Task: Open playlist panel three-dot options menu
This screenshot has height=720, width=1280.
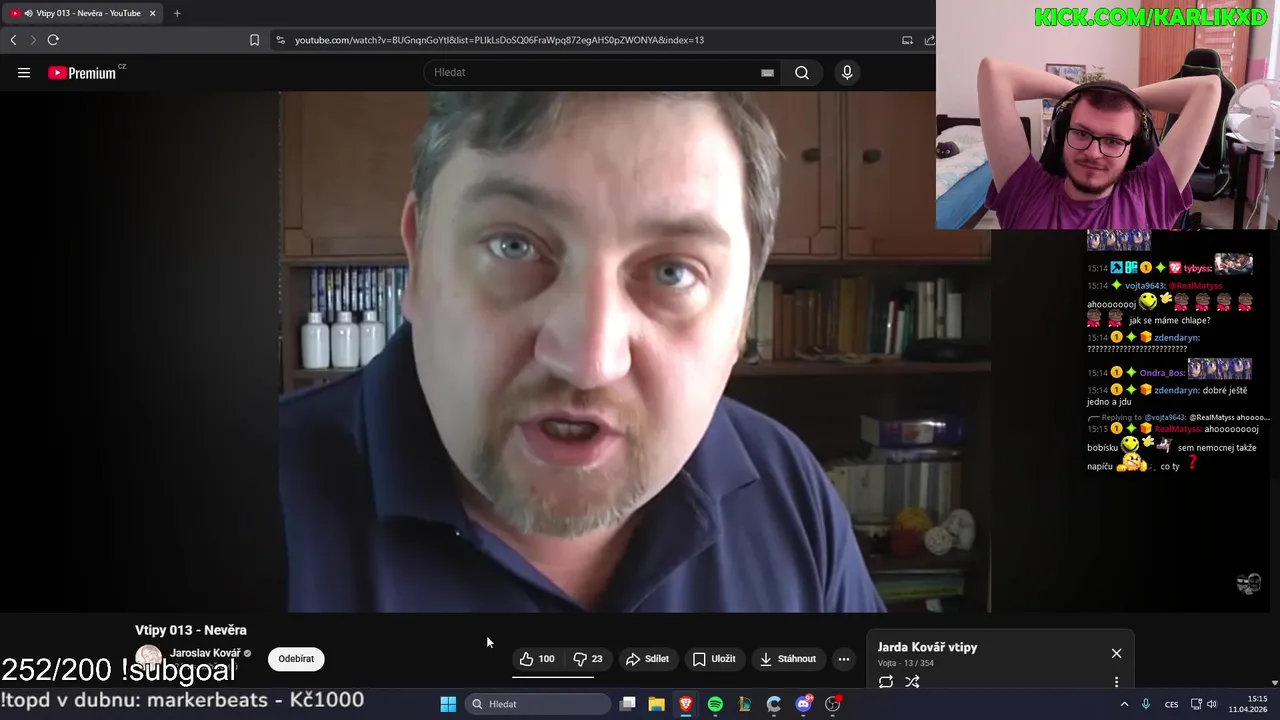Action: [x=1116, y=682]
